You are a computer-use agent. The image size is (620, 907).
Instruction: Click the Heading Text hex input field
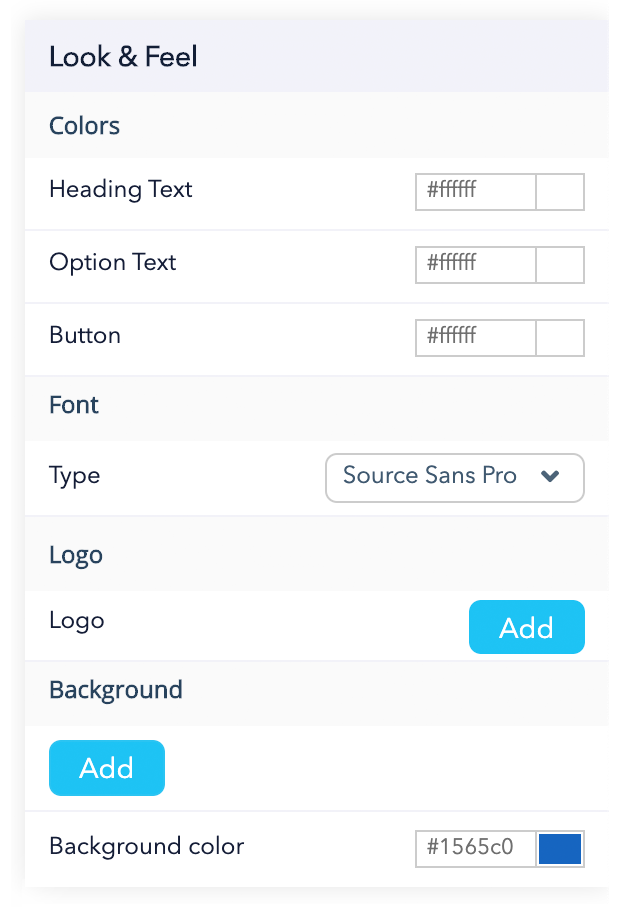pyautogui.click(x=475, y=192)
